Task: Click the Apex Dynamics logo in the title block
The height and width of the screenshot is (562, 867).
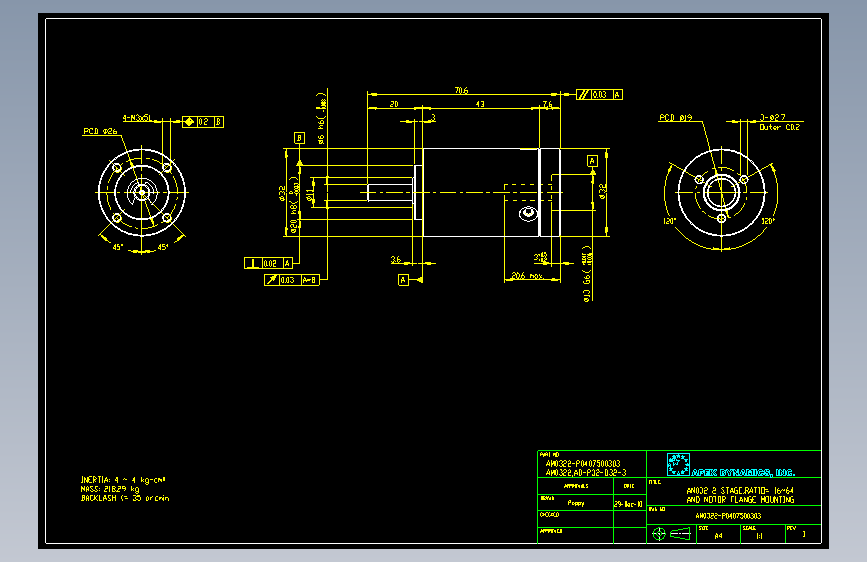Action: 678,464
